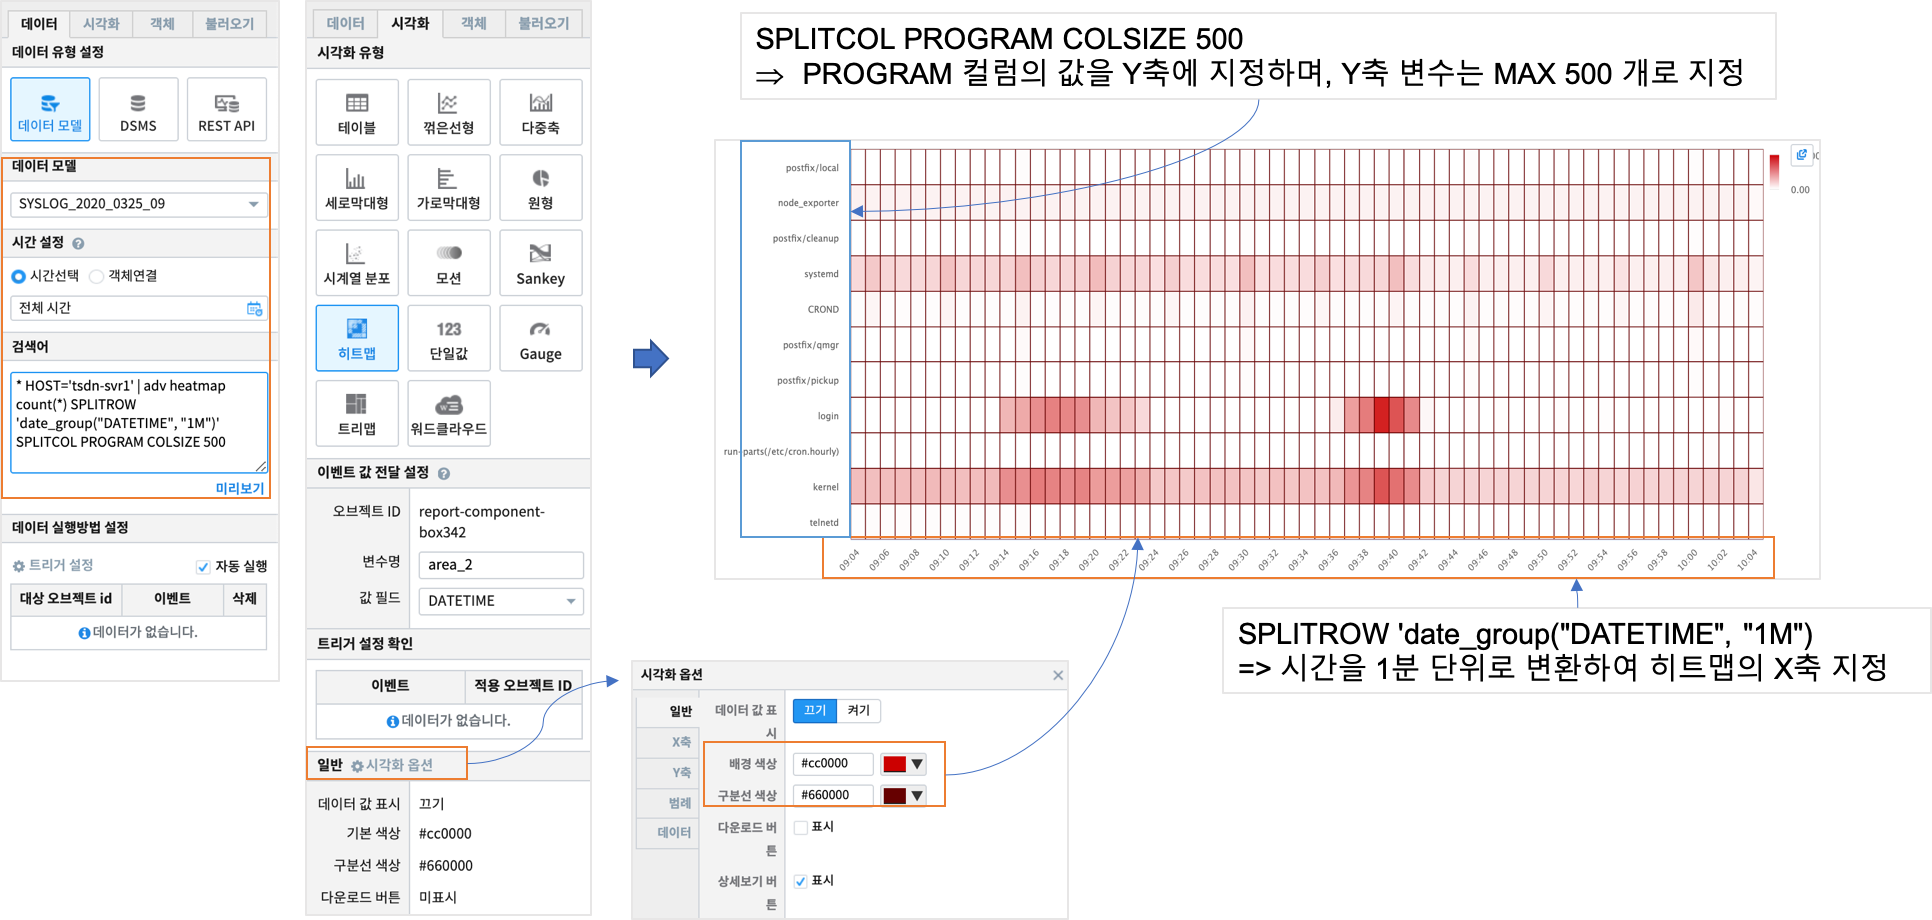Click the 전체 시간 time range field
Image resolution: width=1932 pixels, height=920 pixels.
[x=139, y=308]
